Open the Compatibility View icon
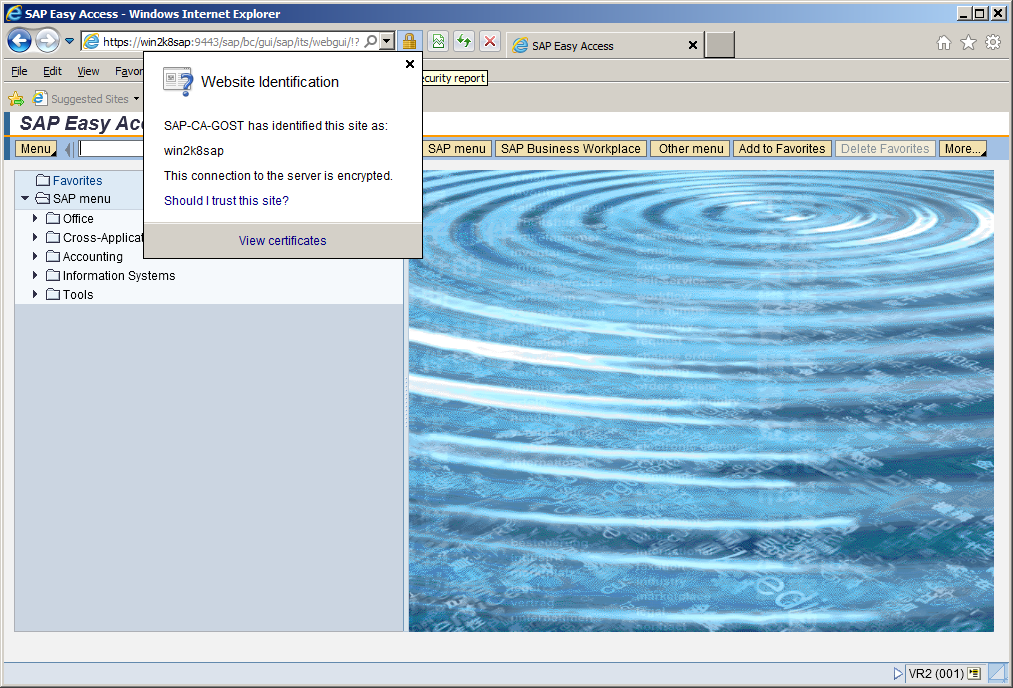Screen dimensions: 1013x688 [438, 41]
